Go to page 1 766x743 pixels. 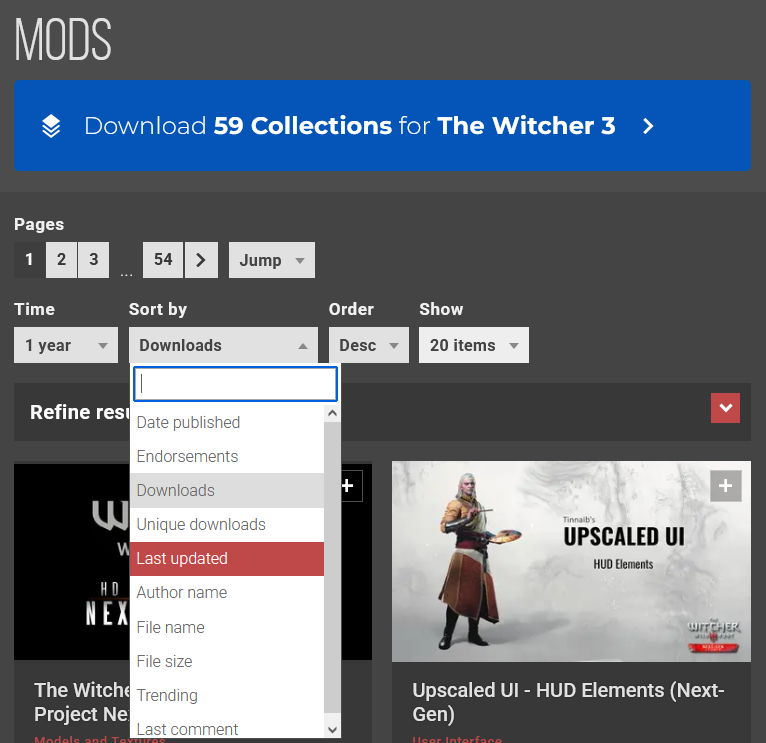(29, 259)
